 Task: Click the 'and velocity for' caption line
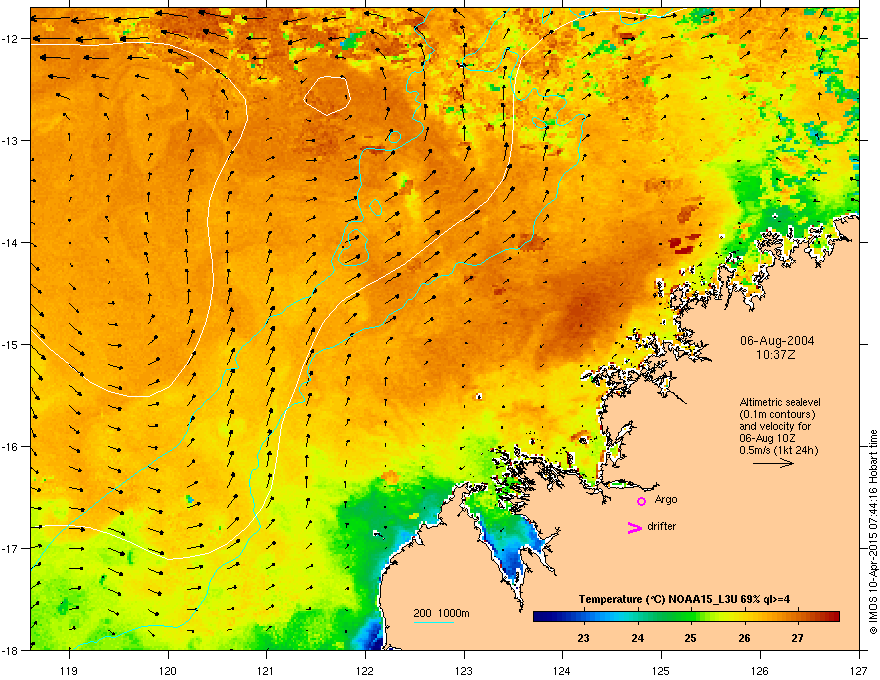pos(773,426)
